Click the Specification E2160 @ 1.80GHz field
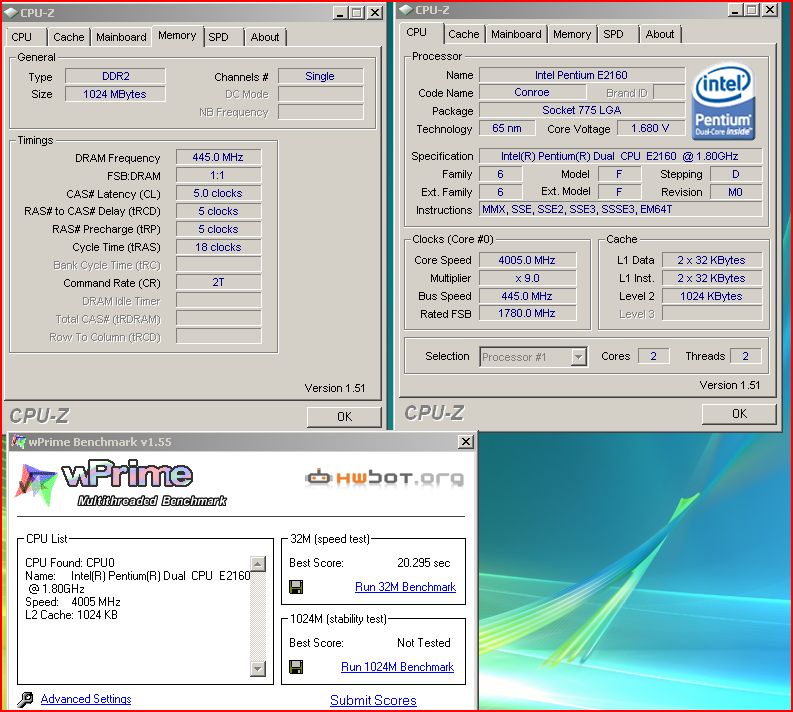This screenshot has height=712, width=793. pos(621,156)
